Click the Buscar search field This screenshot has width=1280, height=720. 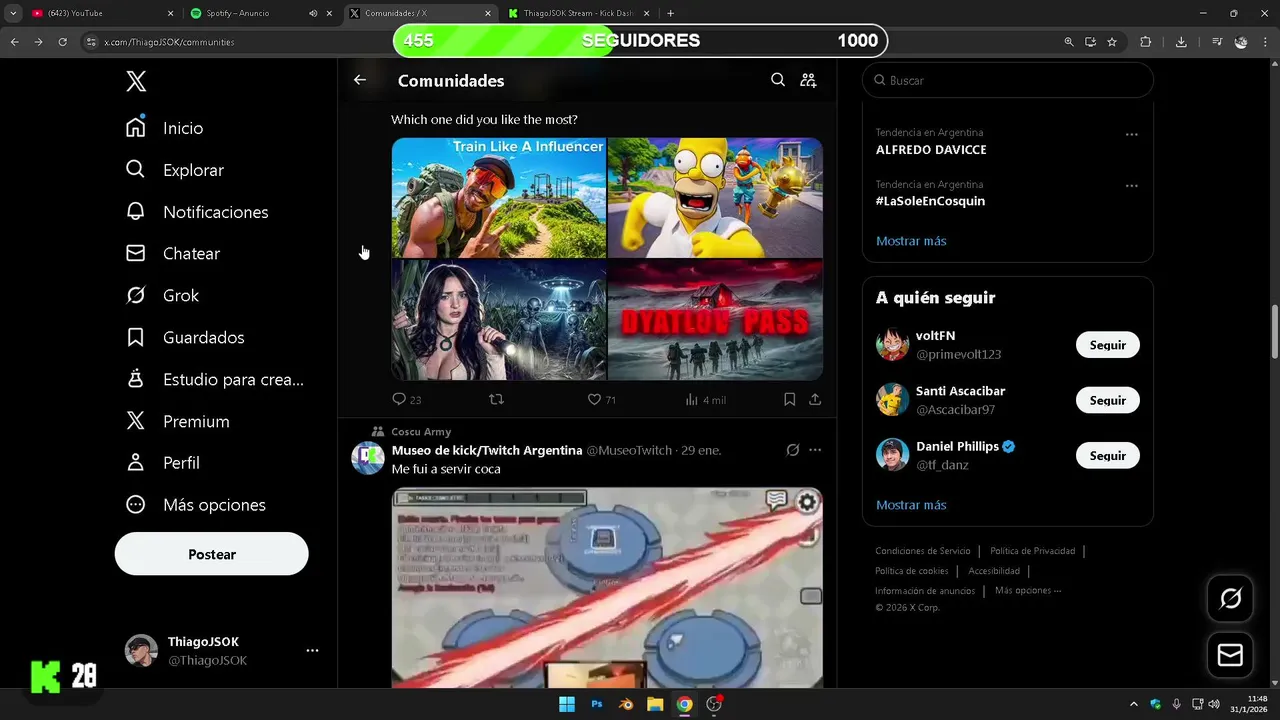tap(1008, 80)
